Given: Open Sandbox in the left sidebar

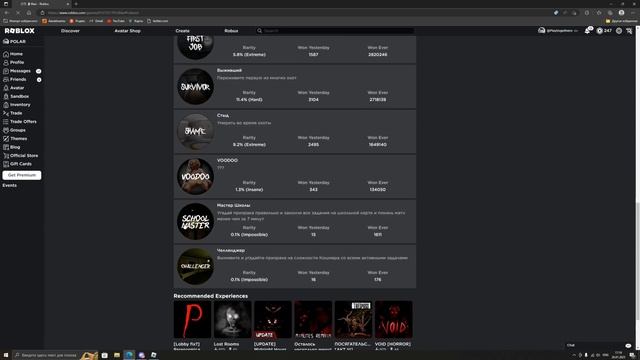Looking at the screenshot, I should coord(16,96).
